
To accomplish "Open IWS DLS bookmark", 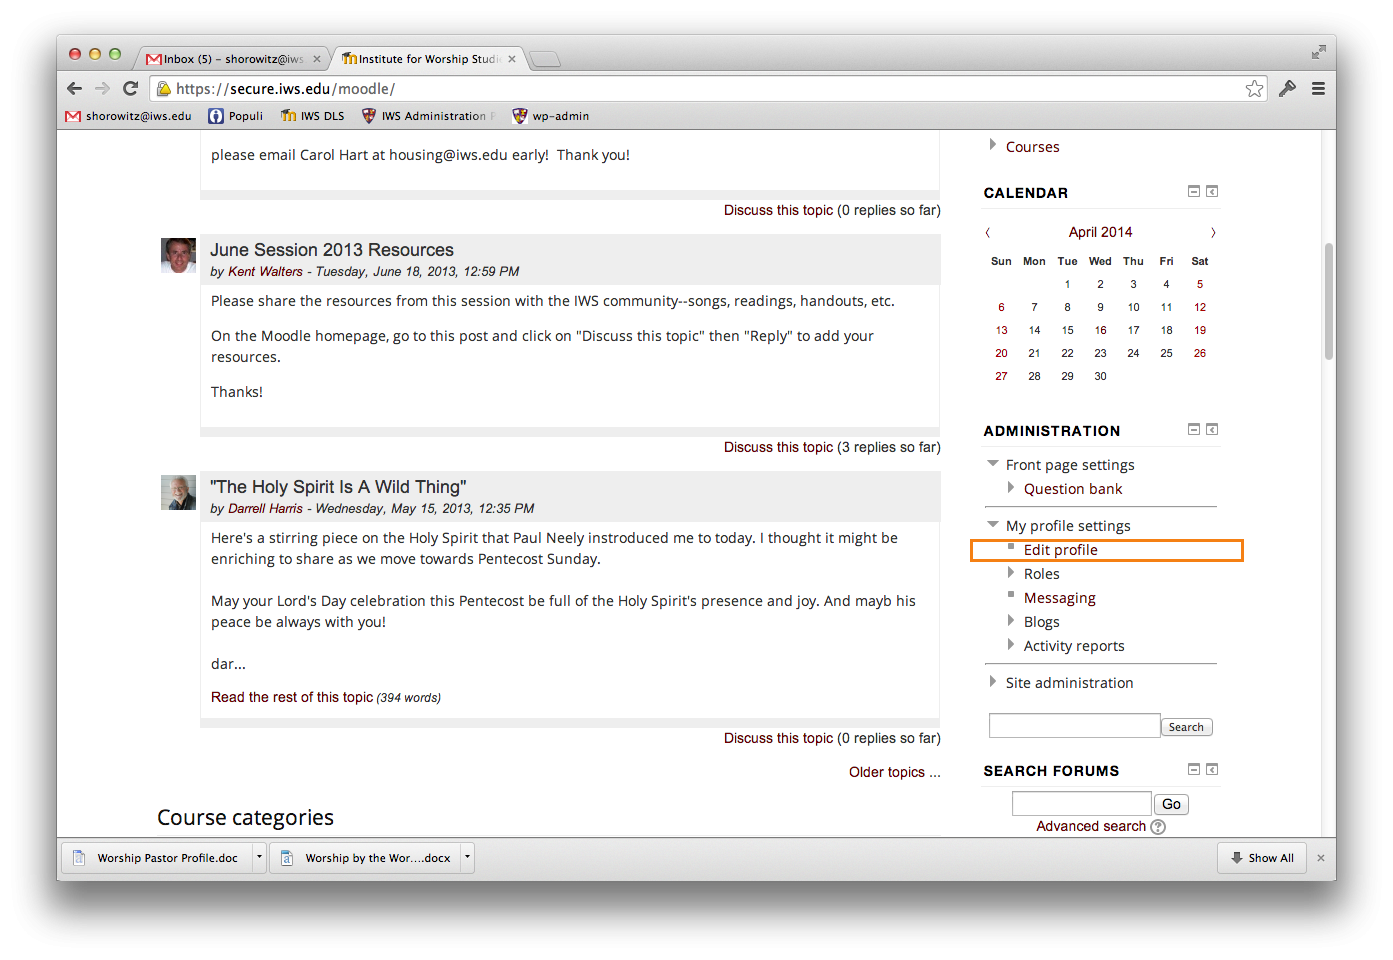I will point(313,116).
